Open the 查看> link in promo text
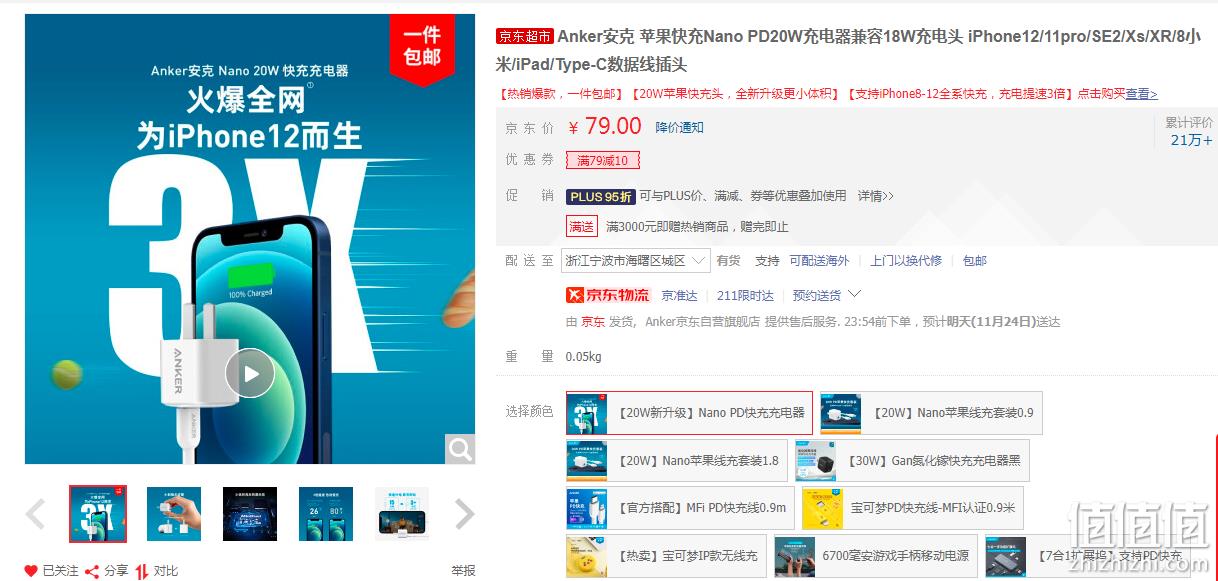1218x581 pixels. (x=1141, y=94)
